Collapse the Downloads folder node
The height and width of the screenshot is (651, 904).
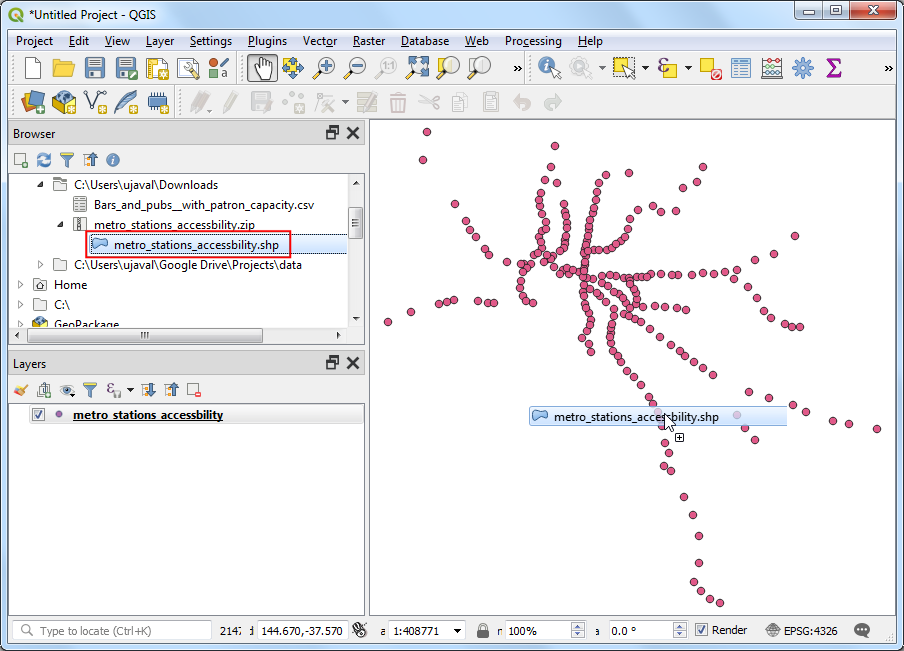click(x=41, y=185)
